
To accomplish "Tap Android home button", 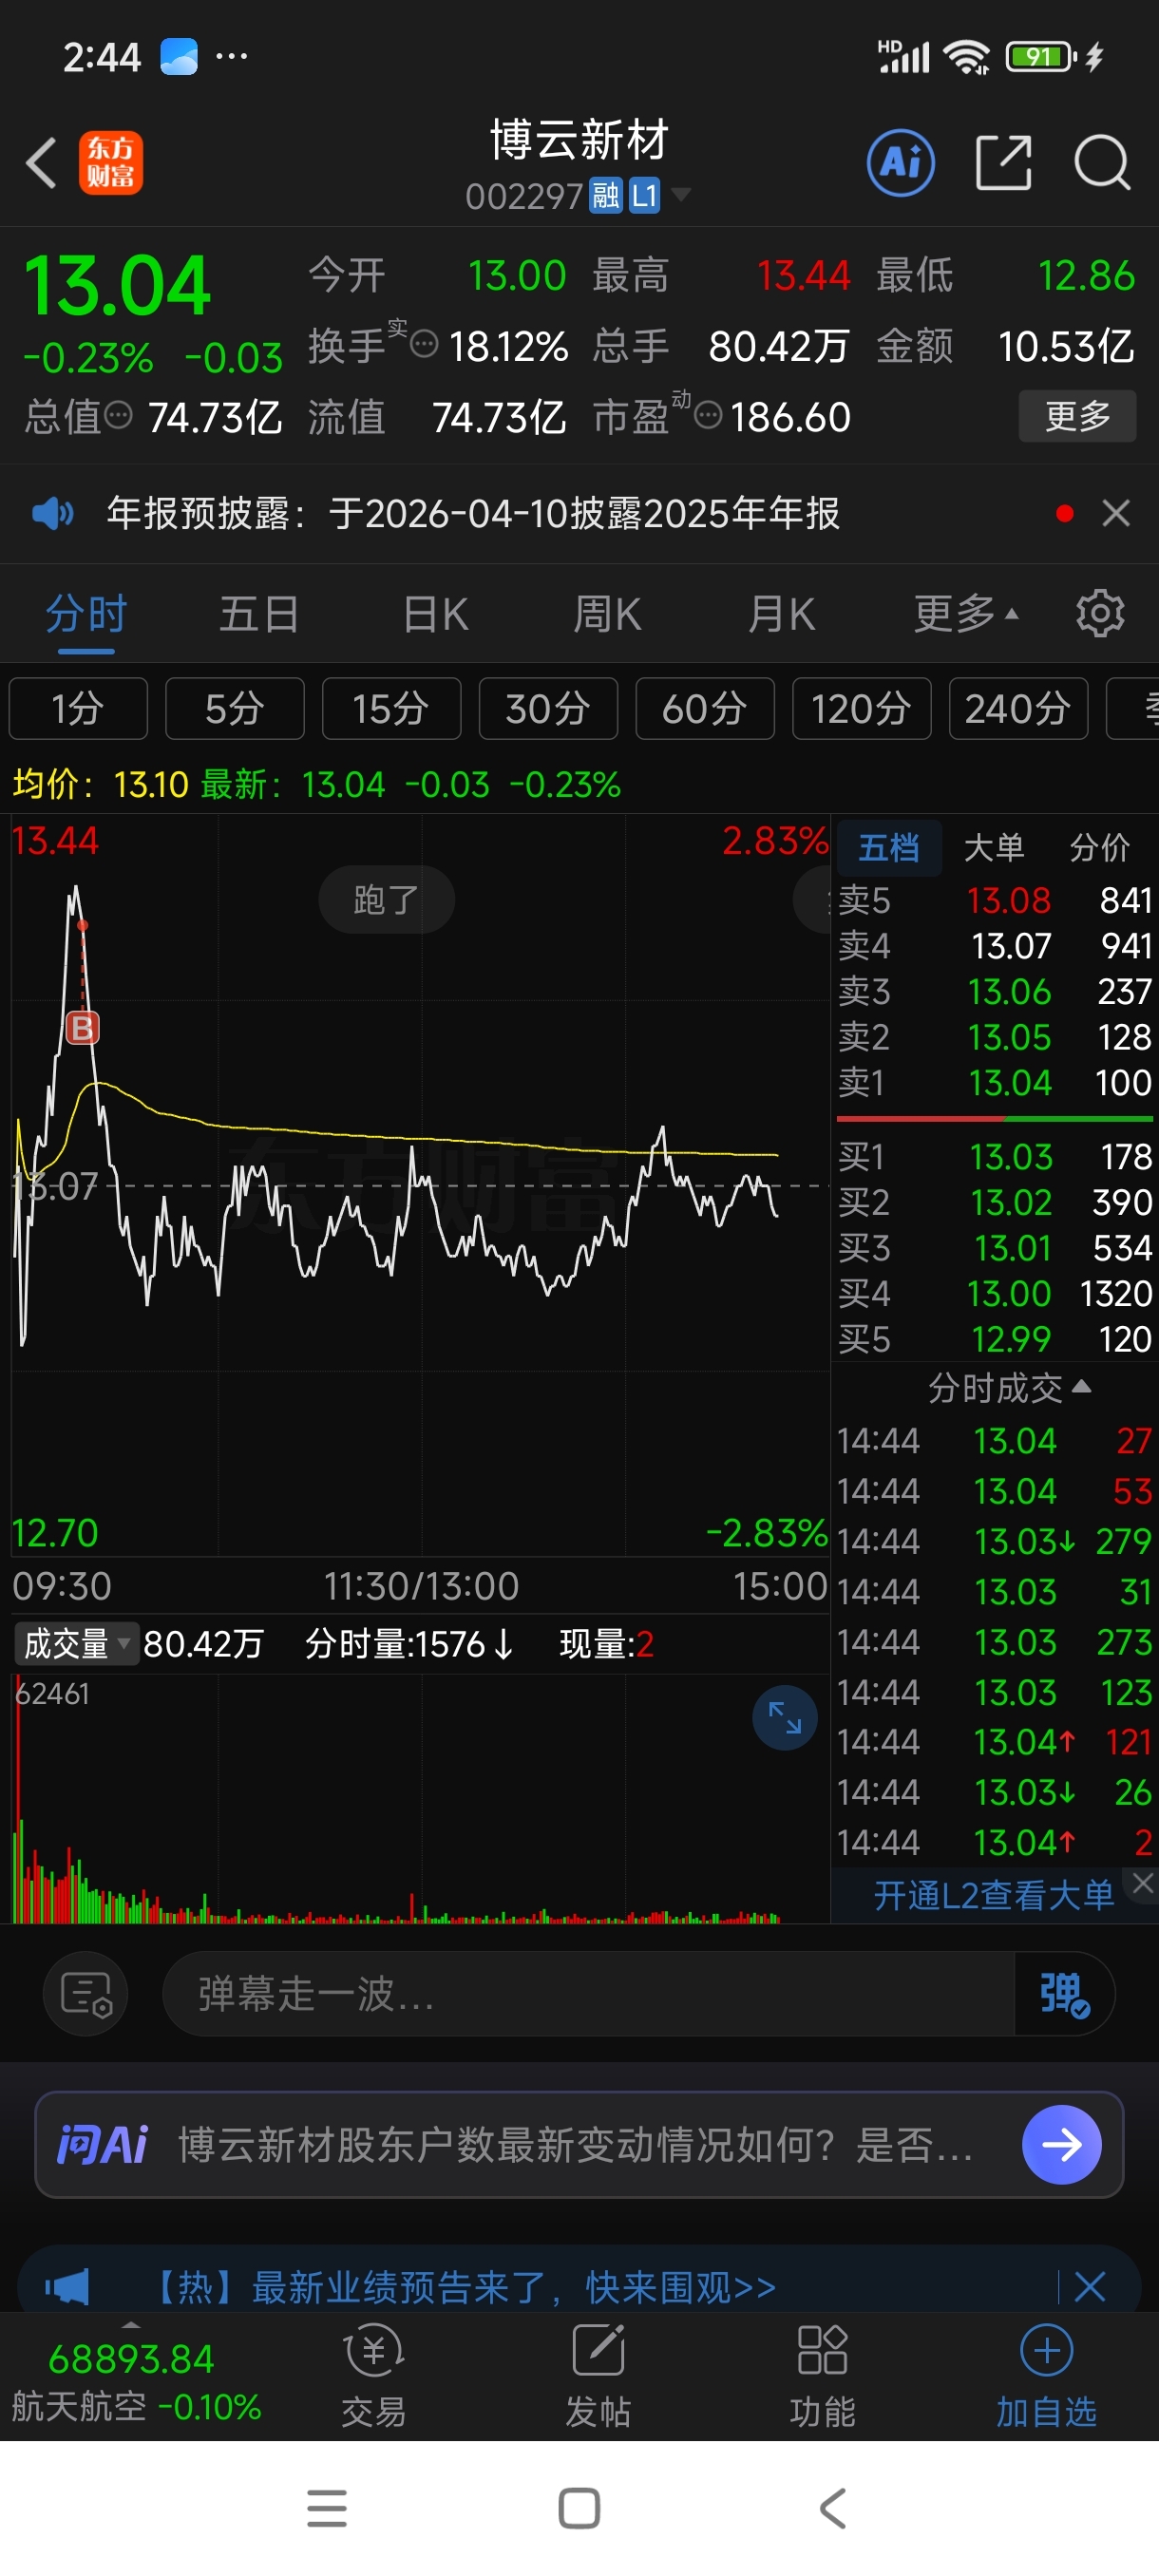I will coord(579,2508).
